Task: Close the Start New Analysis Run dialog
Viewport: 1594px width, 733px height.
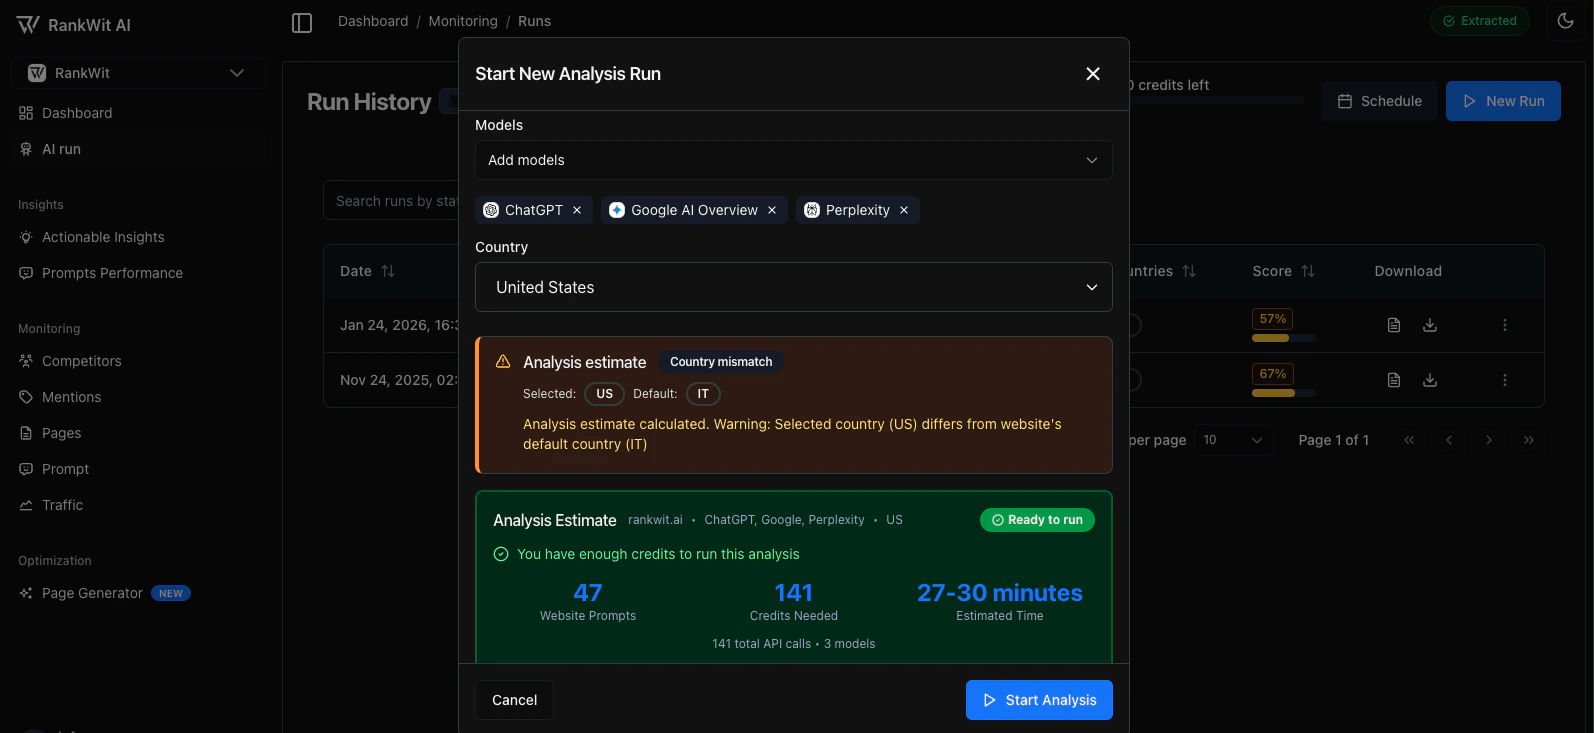Action: pyautogui.click(x=1093, y=74)
